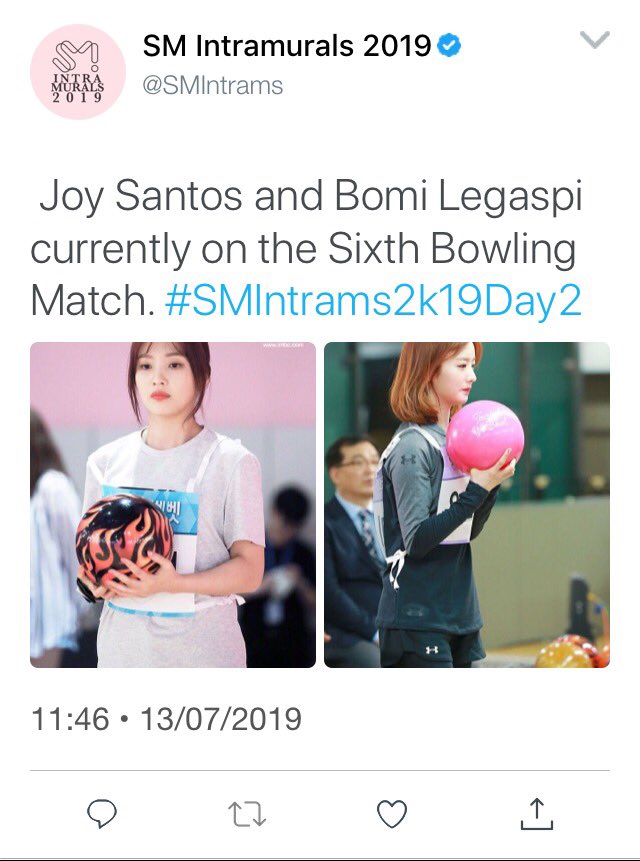Expand the tweet options chevron menu
Viewport: 640px width, 861px height.
pyautogui.click(x=595, y=40)
